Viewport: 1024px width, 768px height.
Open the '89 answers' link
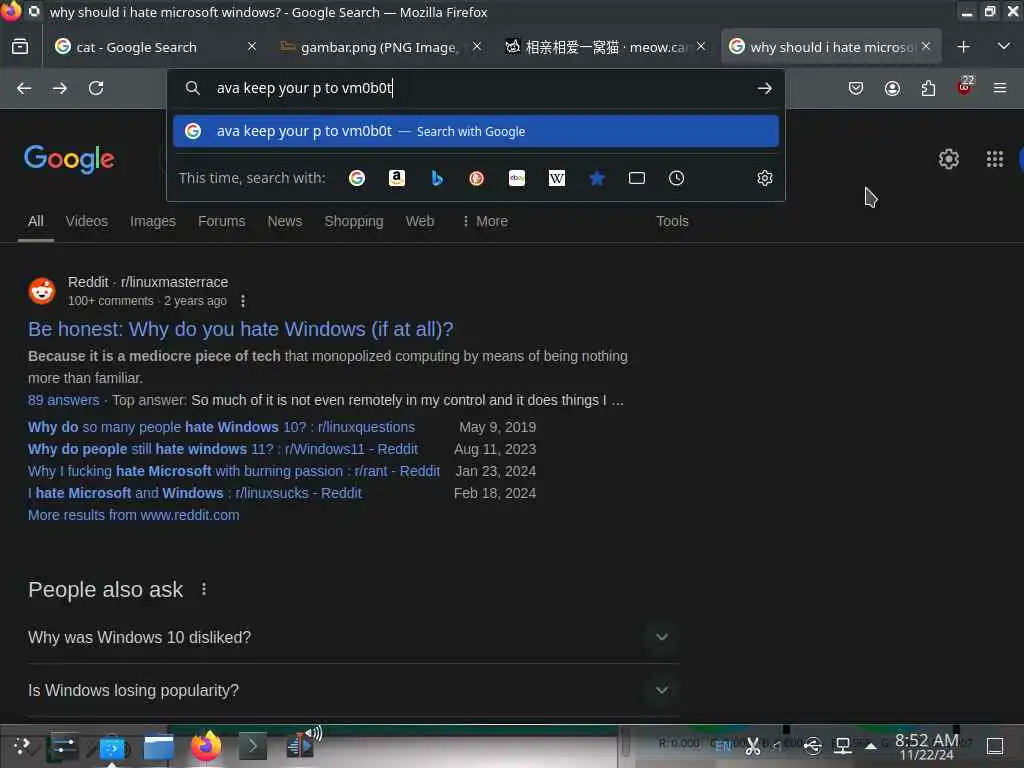(x=63, y=400)
